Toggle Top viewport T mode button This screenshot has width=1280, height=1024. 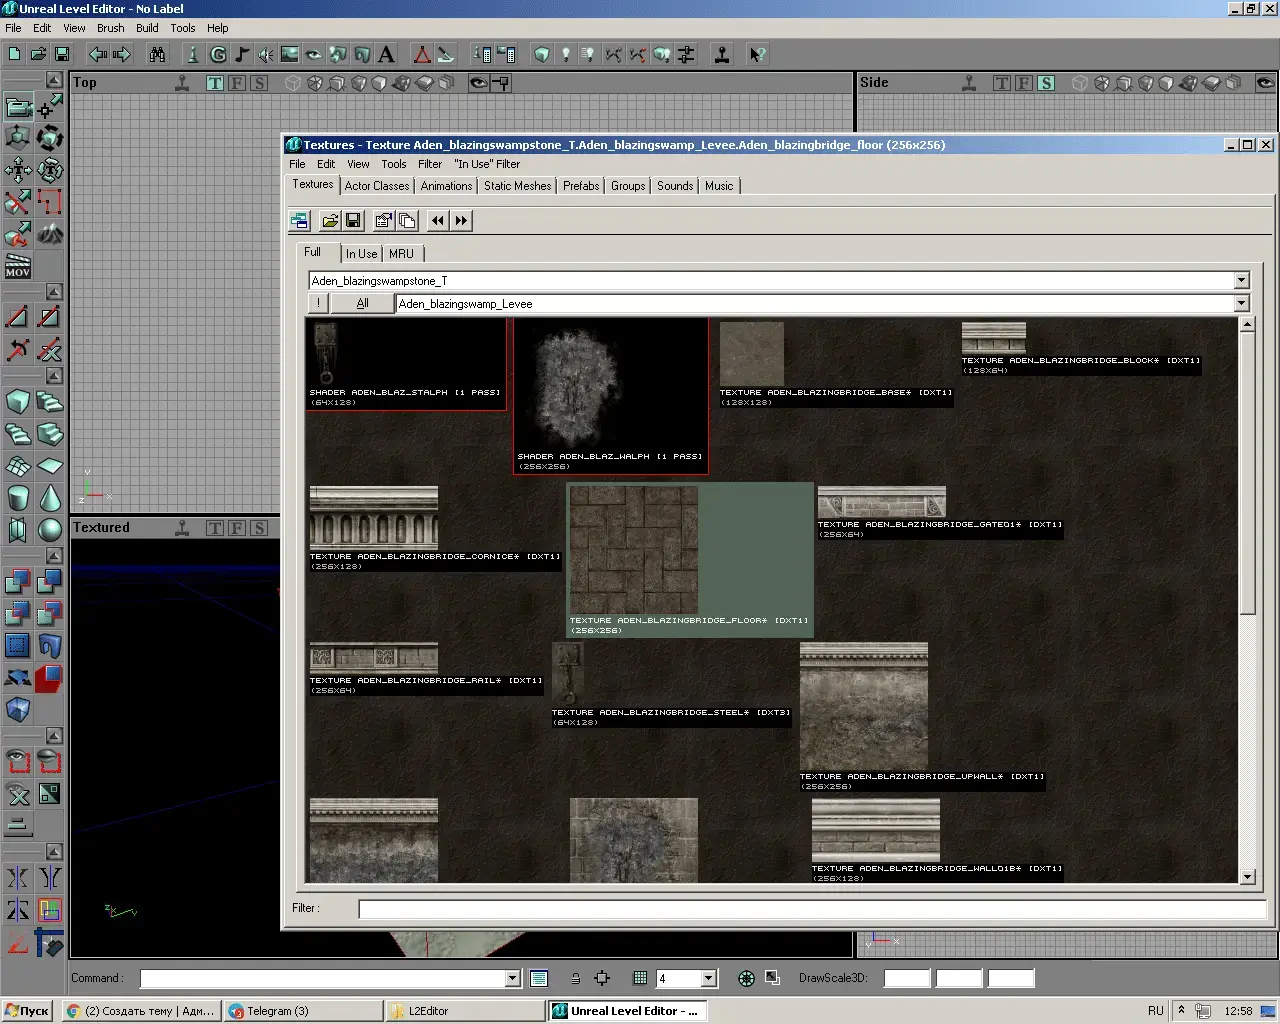point(215,83)
